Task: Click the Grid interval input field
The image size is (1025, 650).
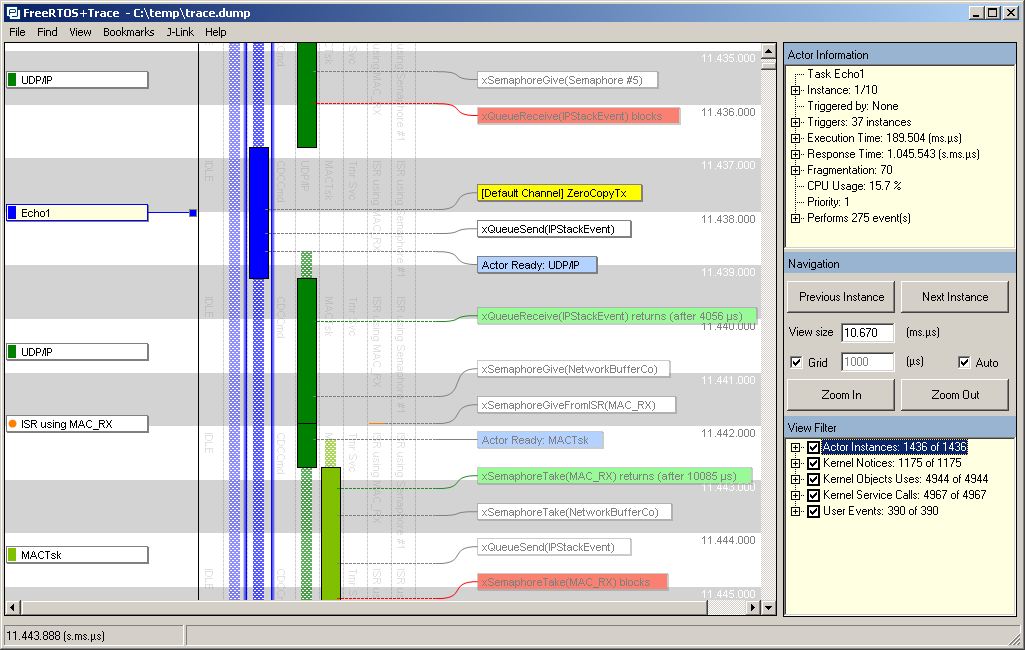Action: (867, 362)
